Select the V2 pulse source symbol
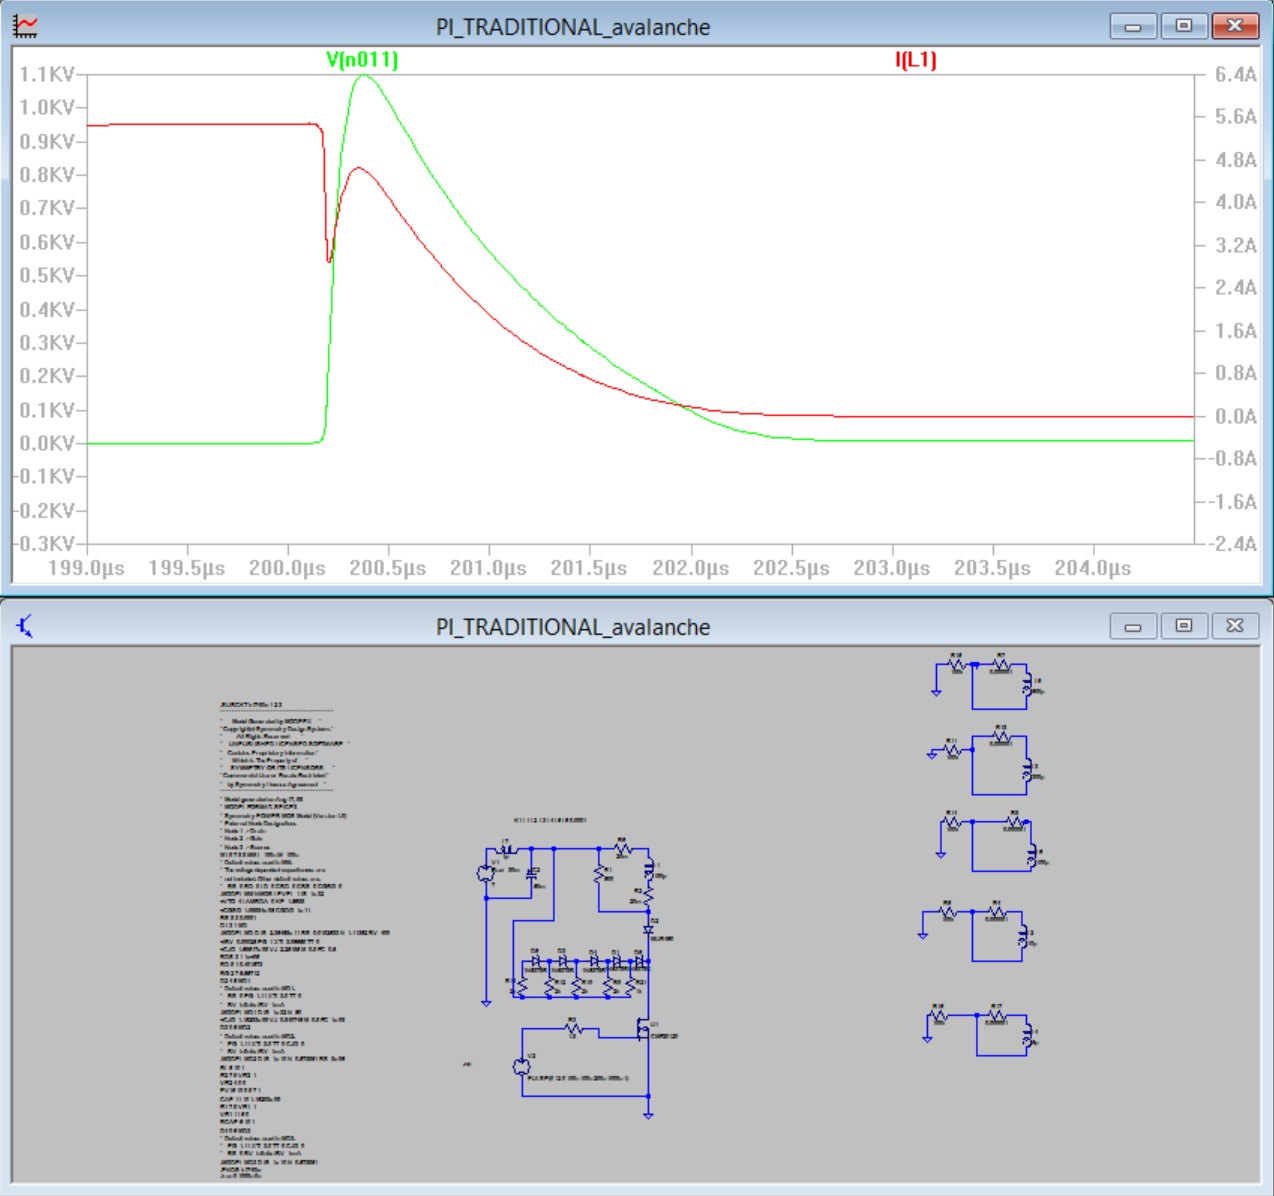The height and width of the screenshot is (1196, 1274). click(520, 1067)
